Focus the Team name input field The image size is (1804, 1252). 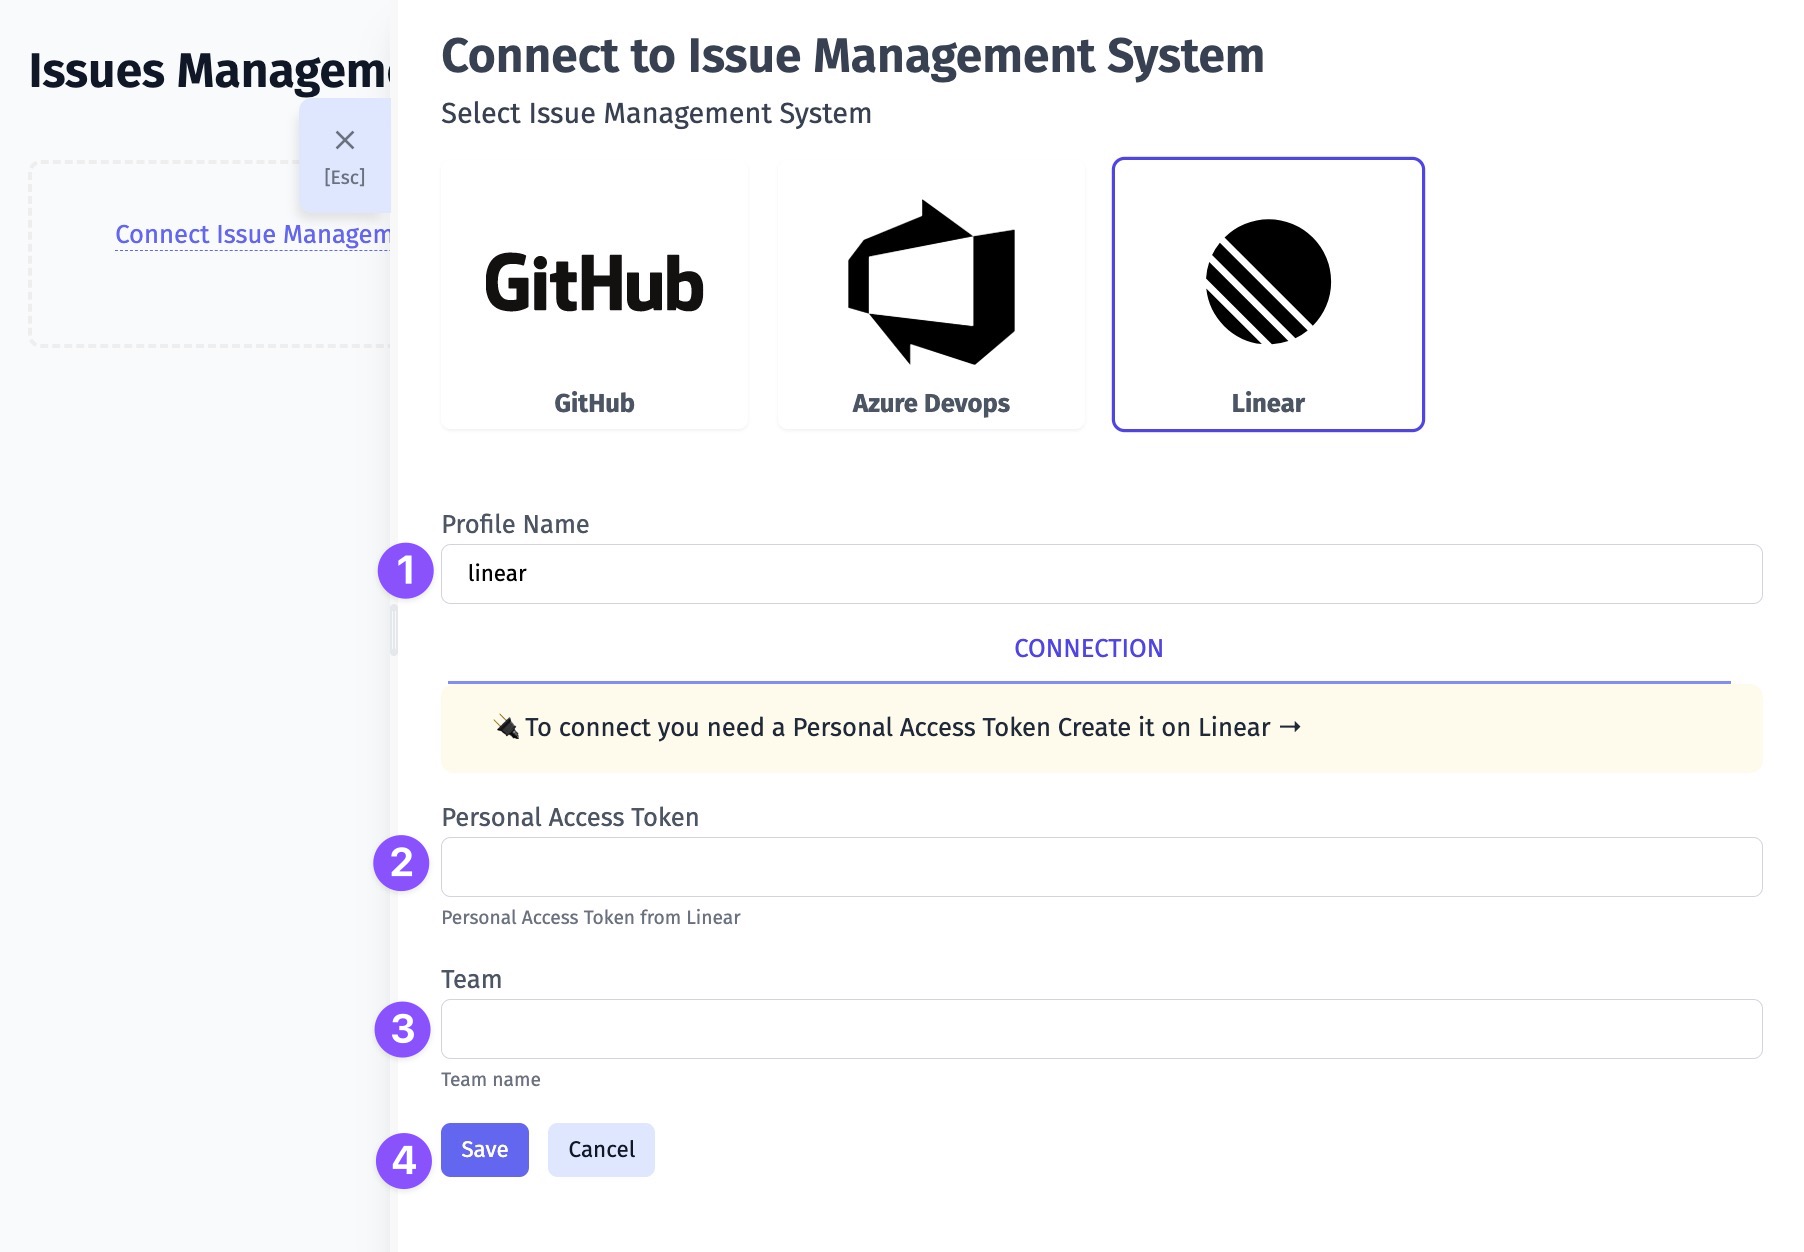(x=1101, y=1029)
